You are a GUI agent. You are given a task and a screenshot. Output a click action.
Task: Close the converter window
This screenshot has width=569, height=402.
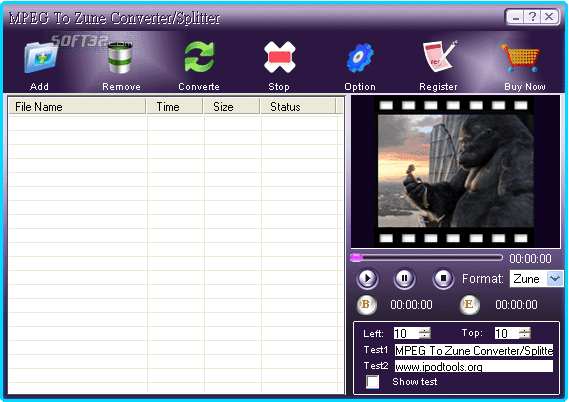pos(549,17)
